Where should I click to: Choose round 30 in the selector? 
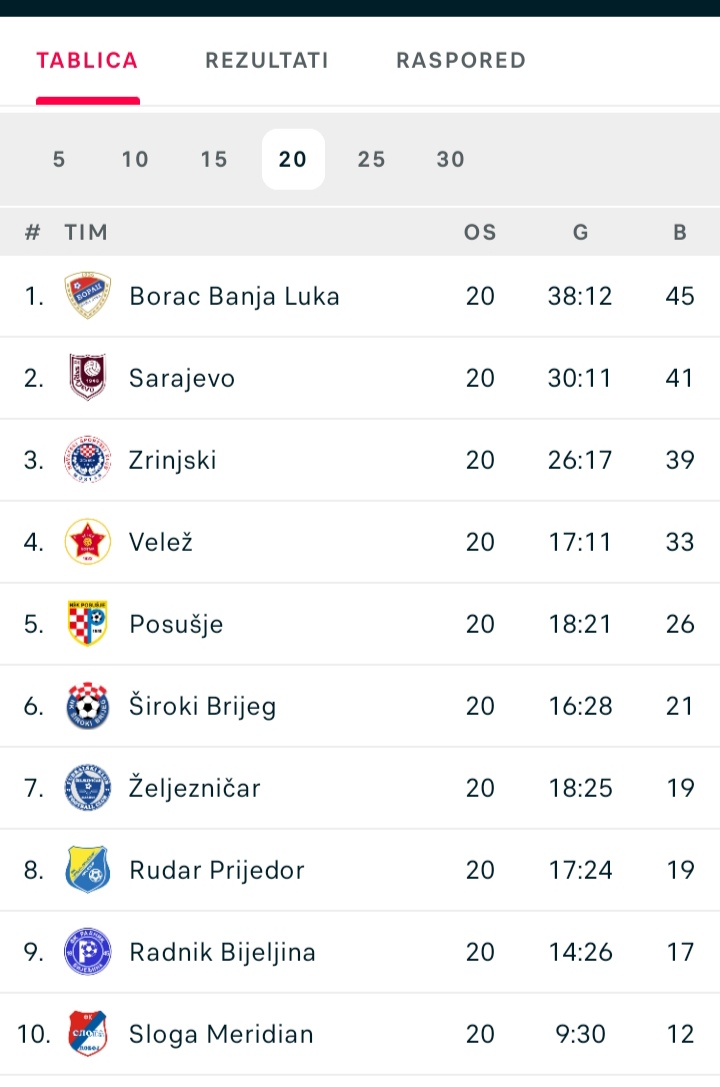click(450, 159)
